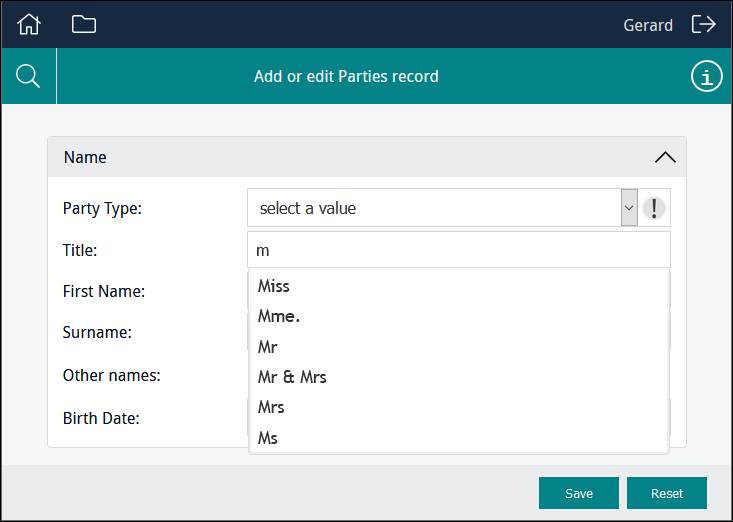Collapse the Name section chevron
The height and width of the screenshot is (522, 733).
[664, 157]
